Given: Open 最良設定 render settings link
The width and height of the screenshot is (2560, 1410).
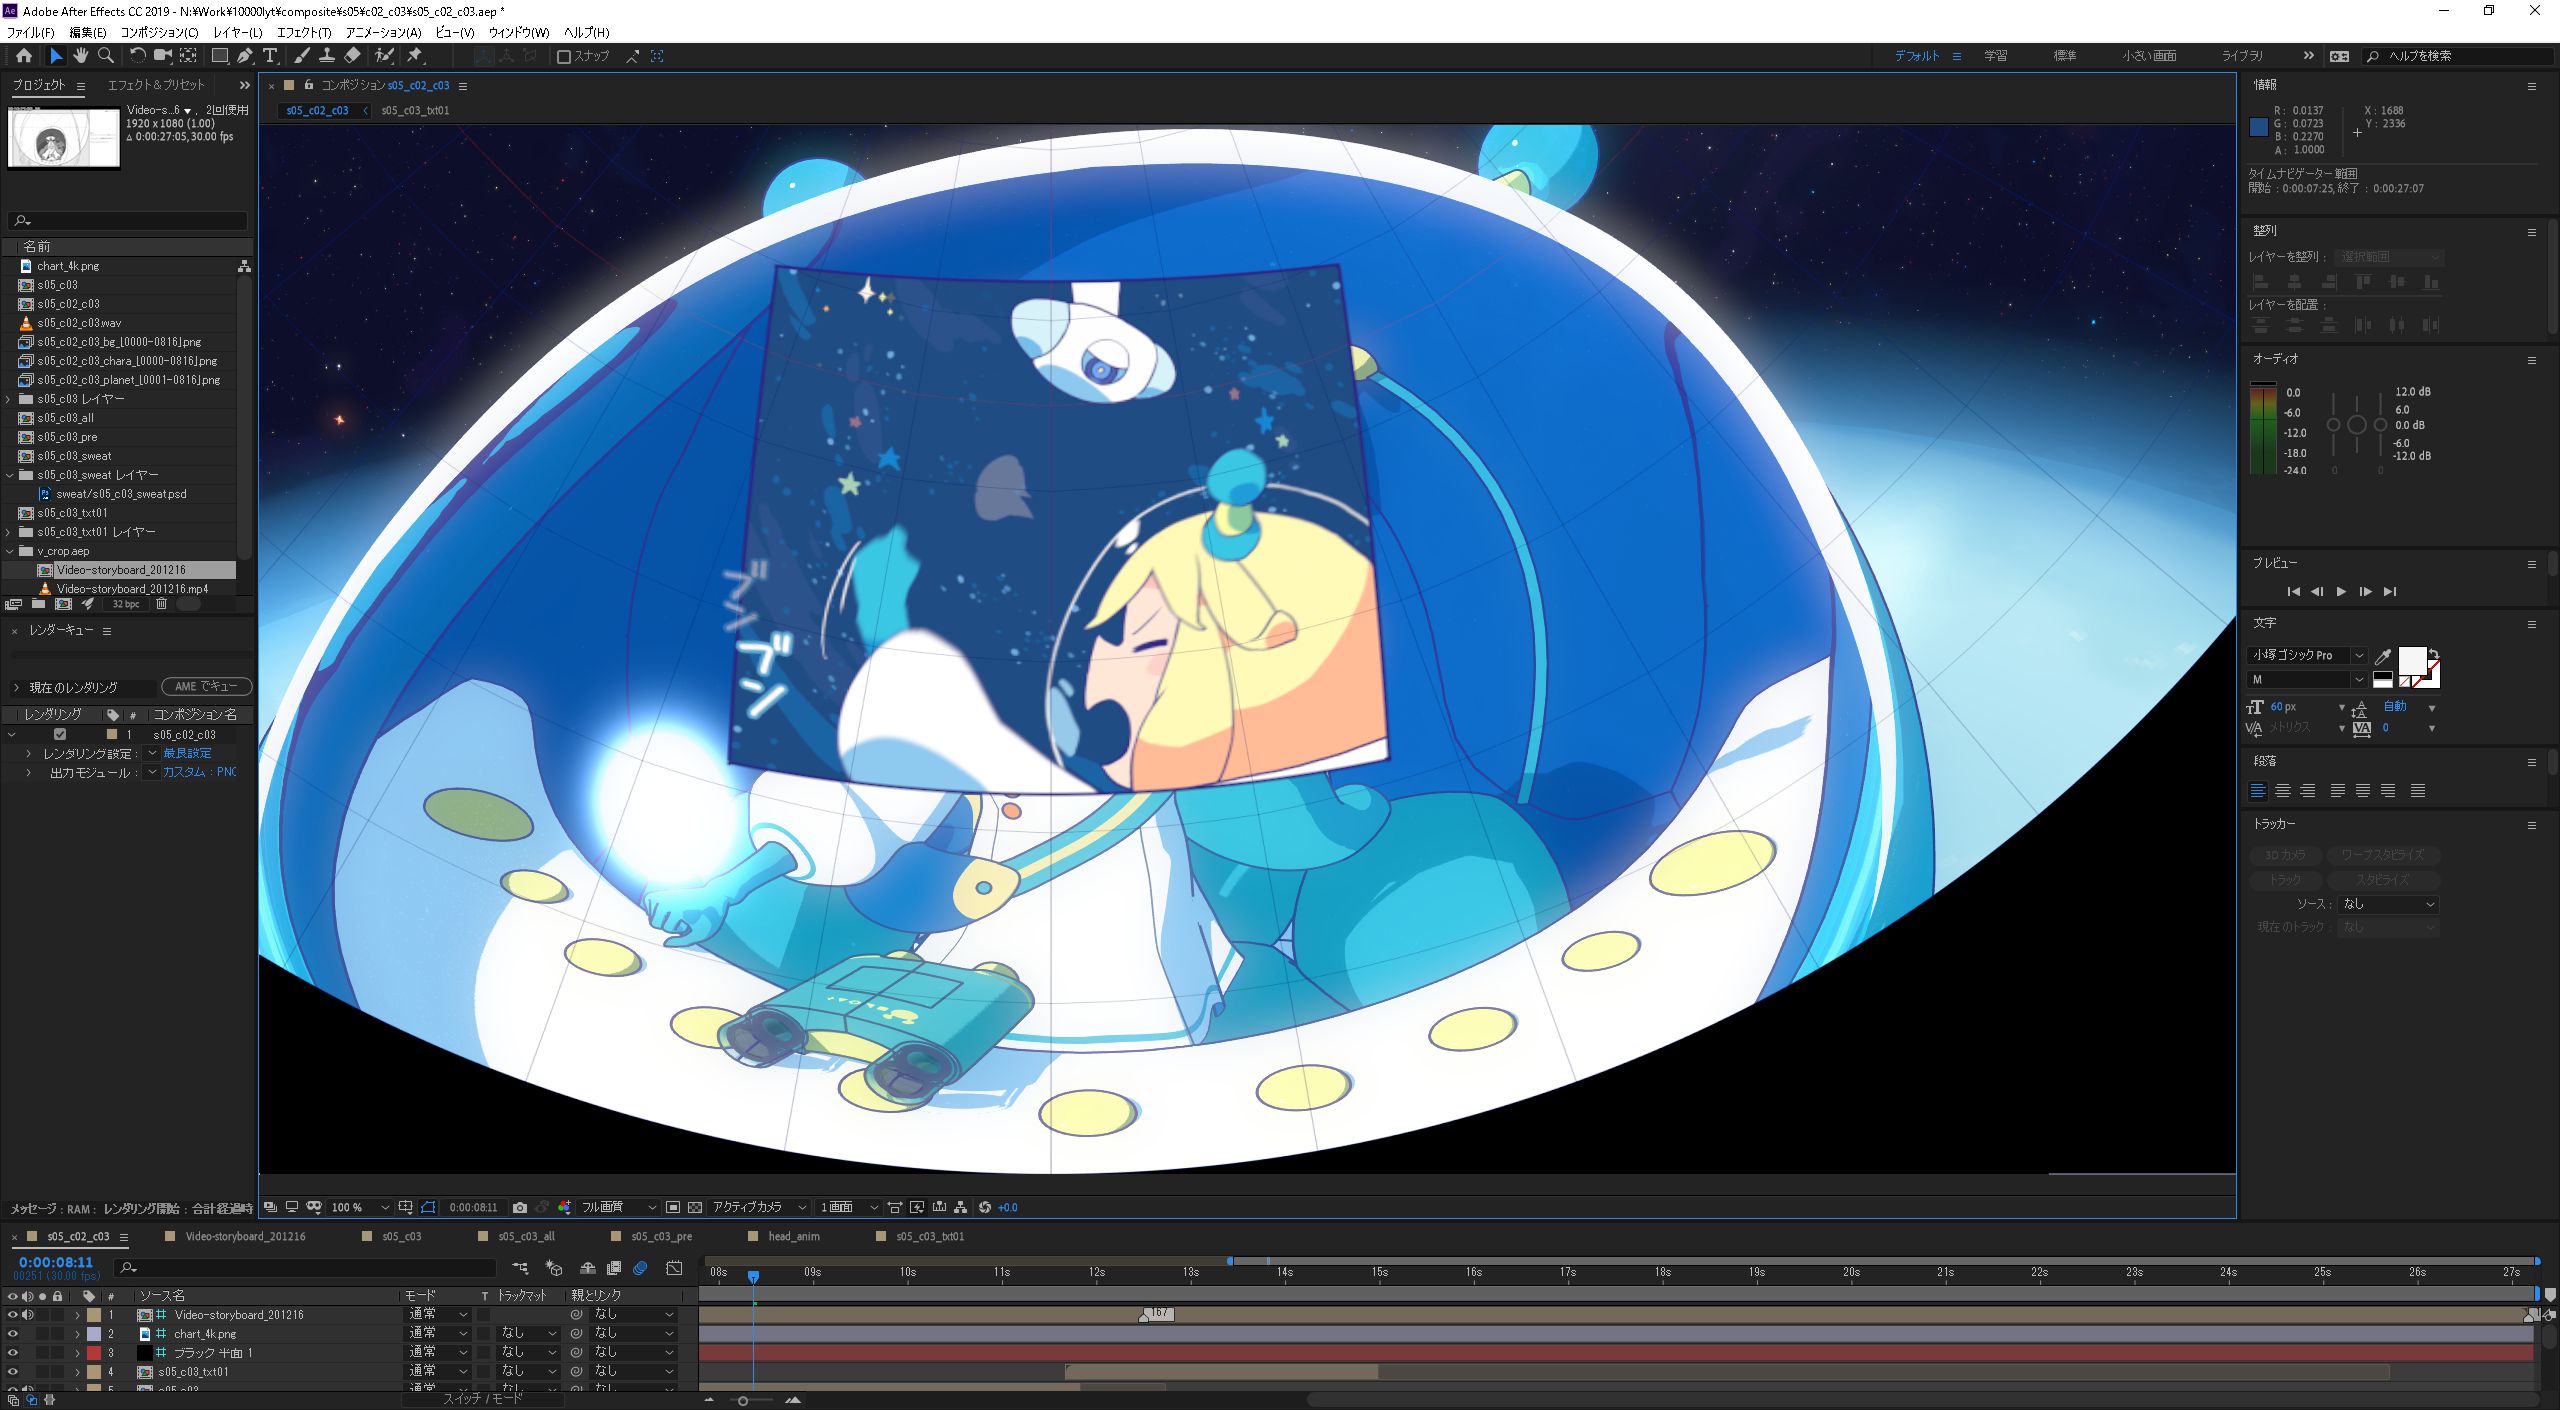Looking at the screenshot, I should (x=187, y=753).
